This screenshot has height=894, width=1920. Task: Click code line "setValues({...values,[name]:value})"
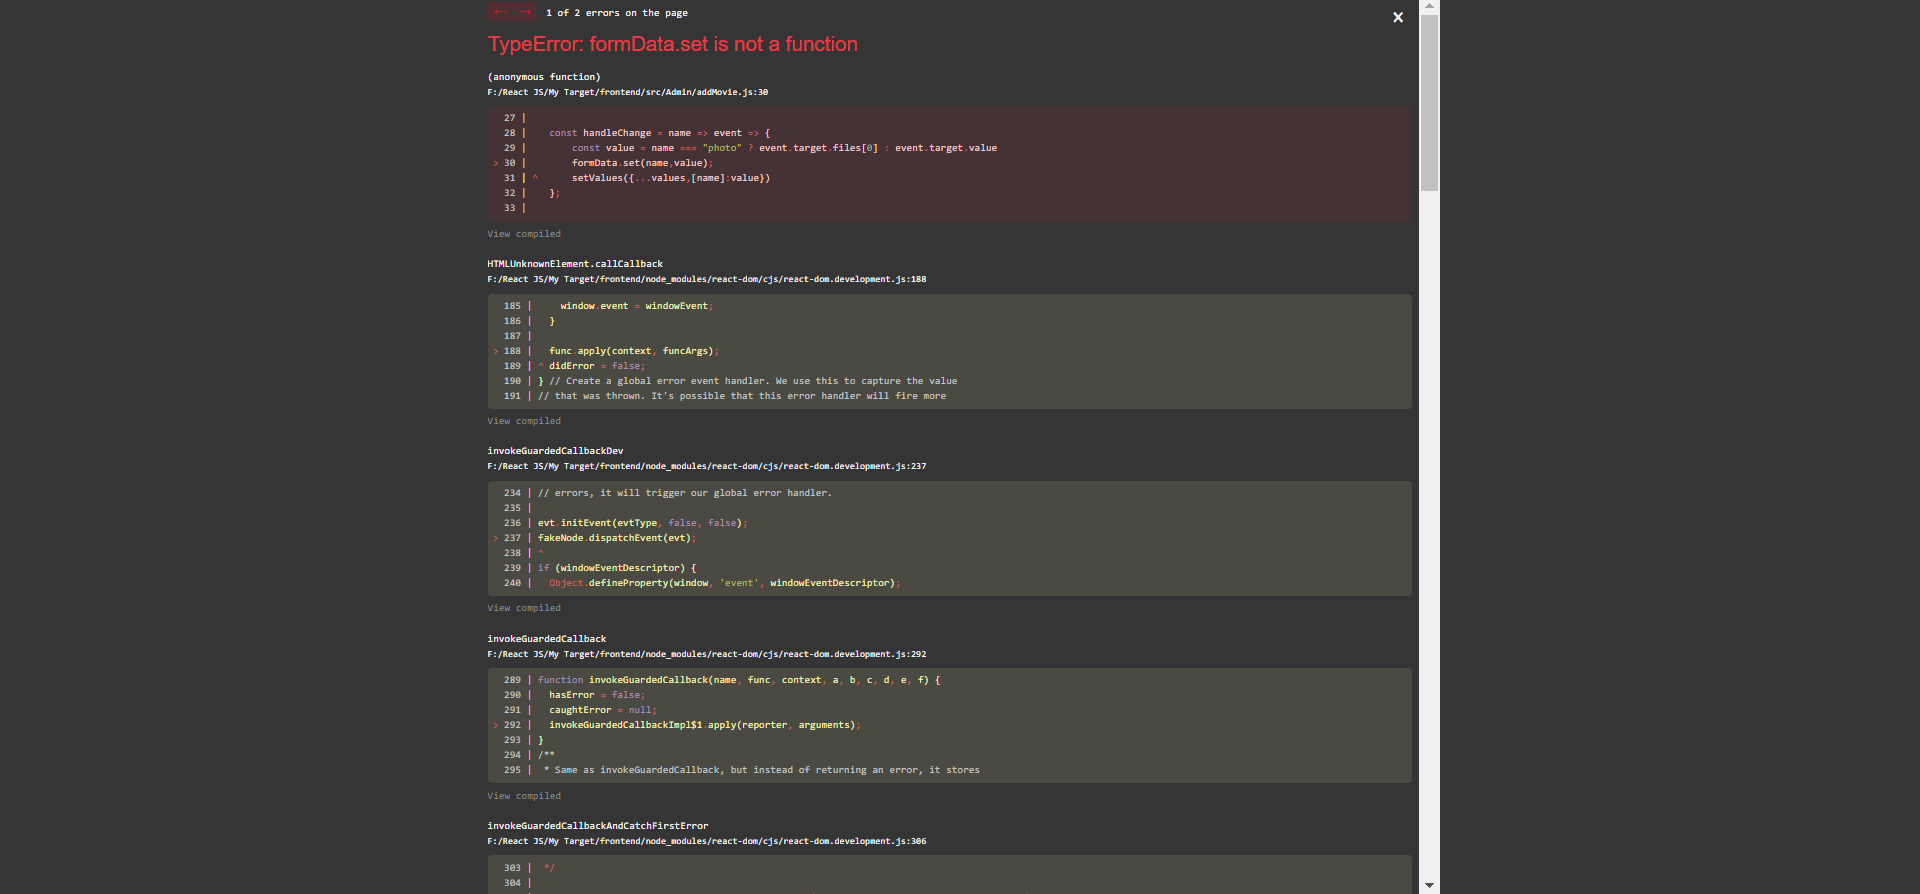coord(671,178)
